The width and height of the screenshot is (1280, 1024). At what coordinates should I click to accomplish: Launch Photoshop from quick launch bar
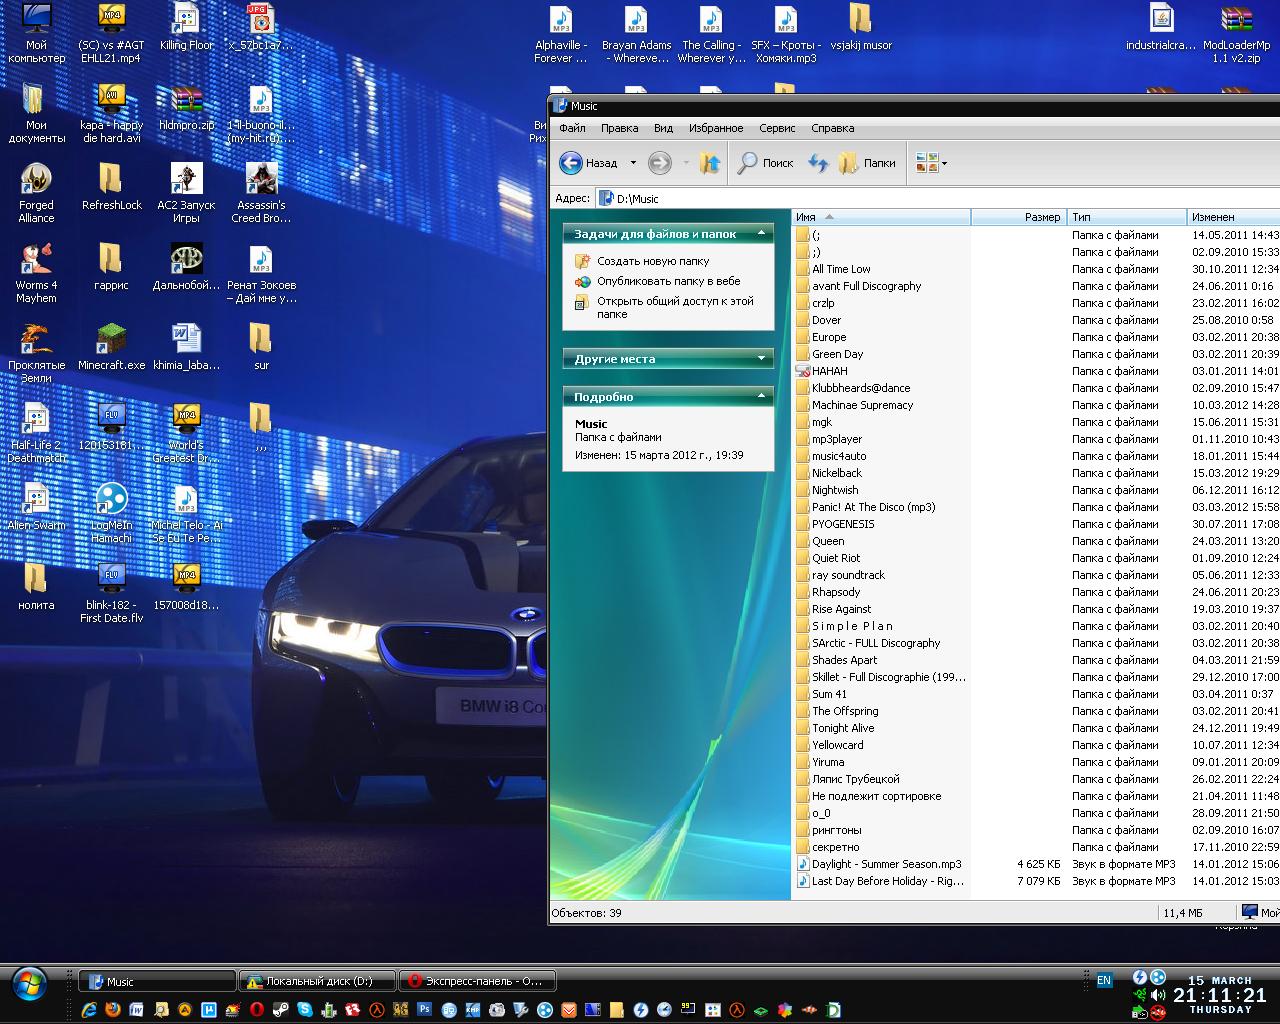pyautogui.click(x=425, y=1010)
